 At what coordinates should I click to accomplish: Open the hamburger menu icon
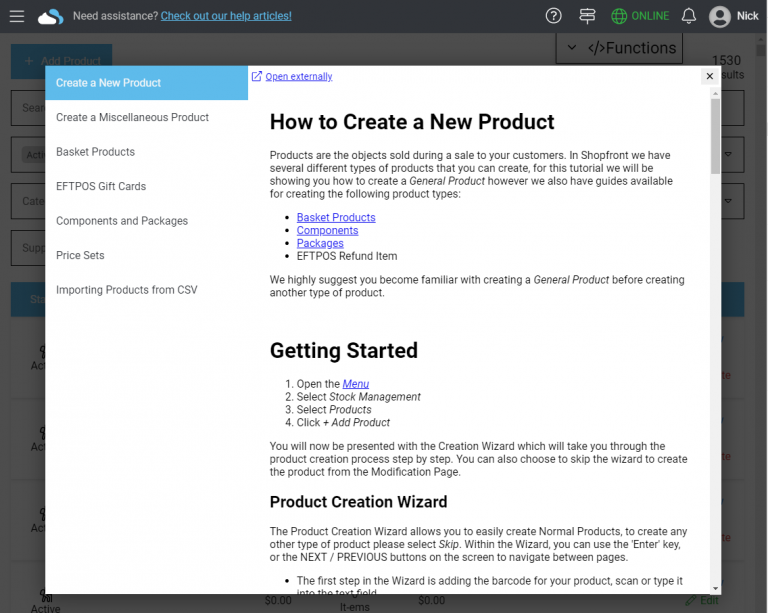point(16,16)
